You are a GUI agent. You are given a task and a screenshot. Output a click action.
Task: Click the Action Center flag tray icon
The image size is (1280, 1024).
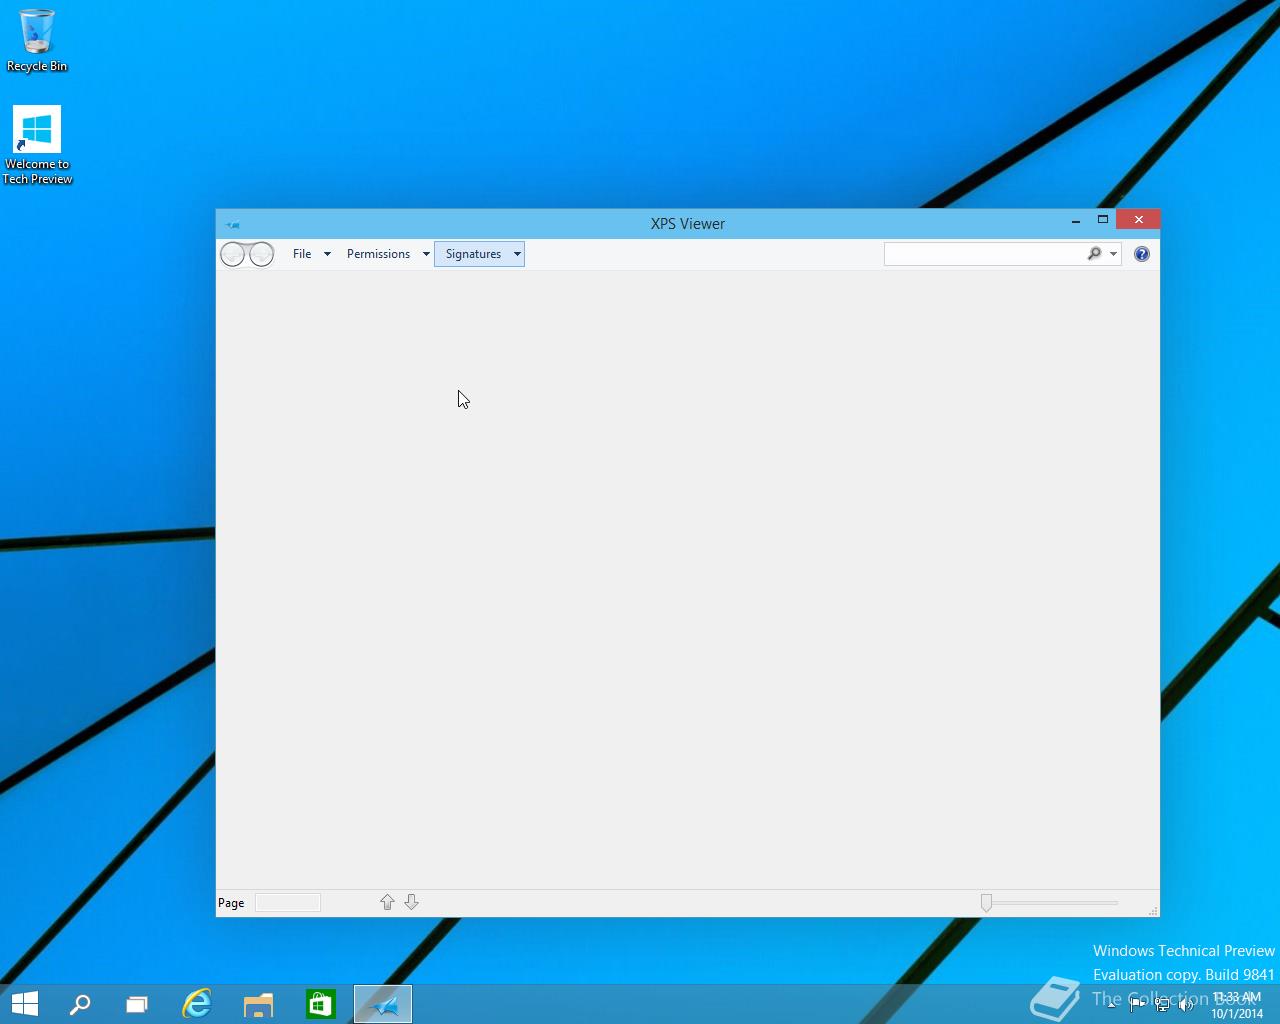coord(1137,1005)
